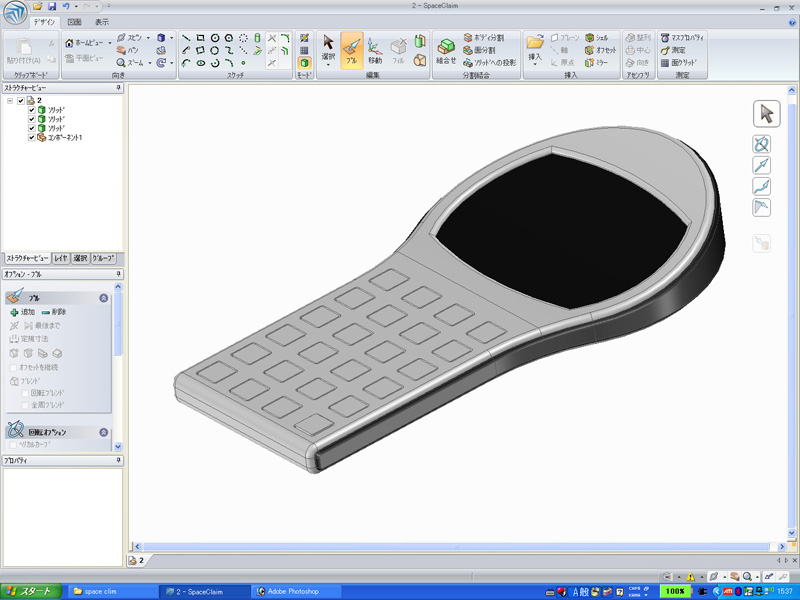Switch to the 表示 ribbon tab
Screen dimensions: 800x600
click(x=102, y=21)
